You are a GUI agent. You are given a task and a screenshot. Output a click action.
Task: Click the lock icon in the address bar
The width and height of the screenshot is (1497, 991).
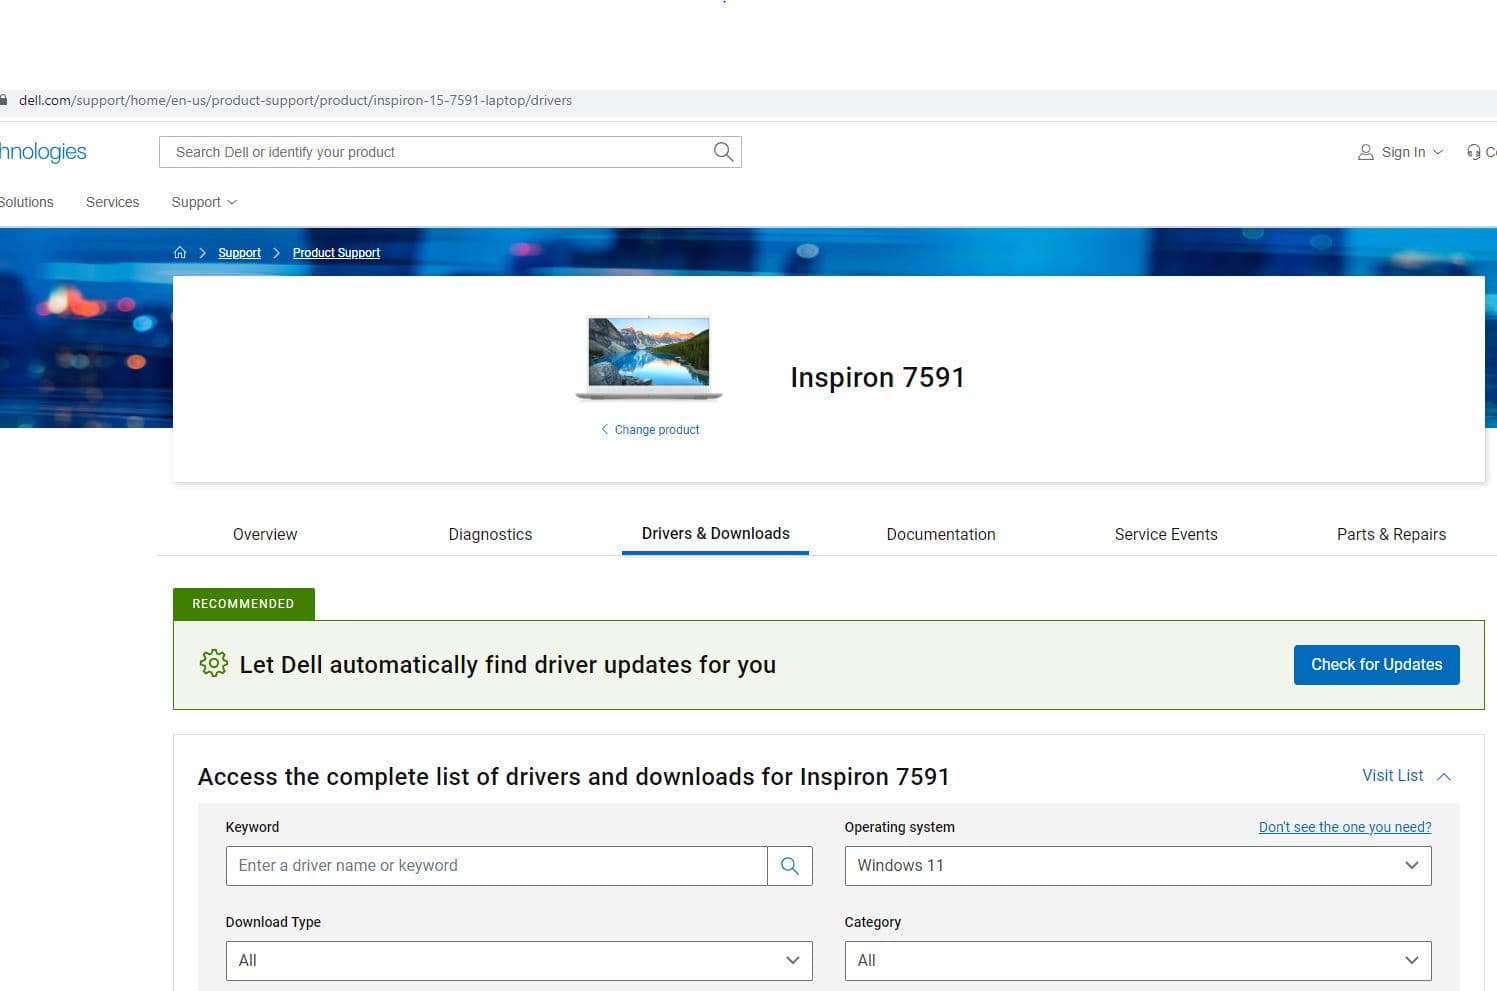click(4, 100)
